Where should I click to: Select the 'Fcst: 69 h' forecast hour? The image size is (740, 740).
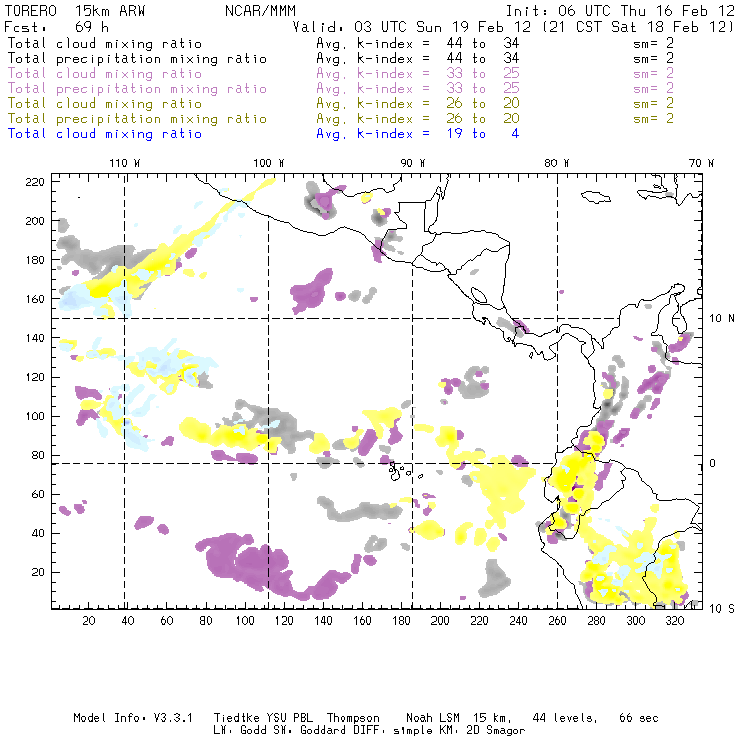(x=56, y=27)
